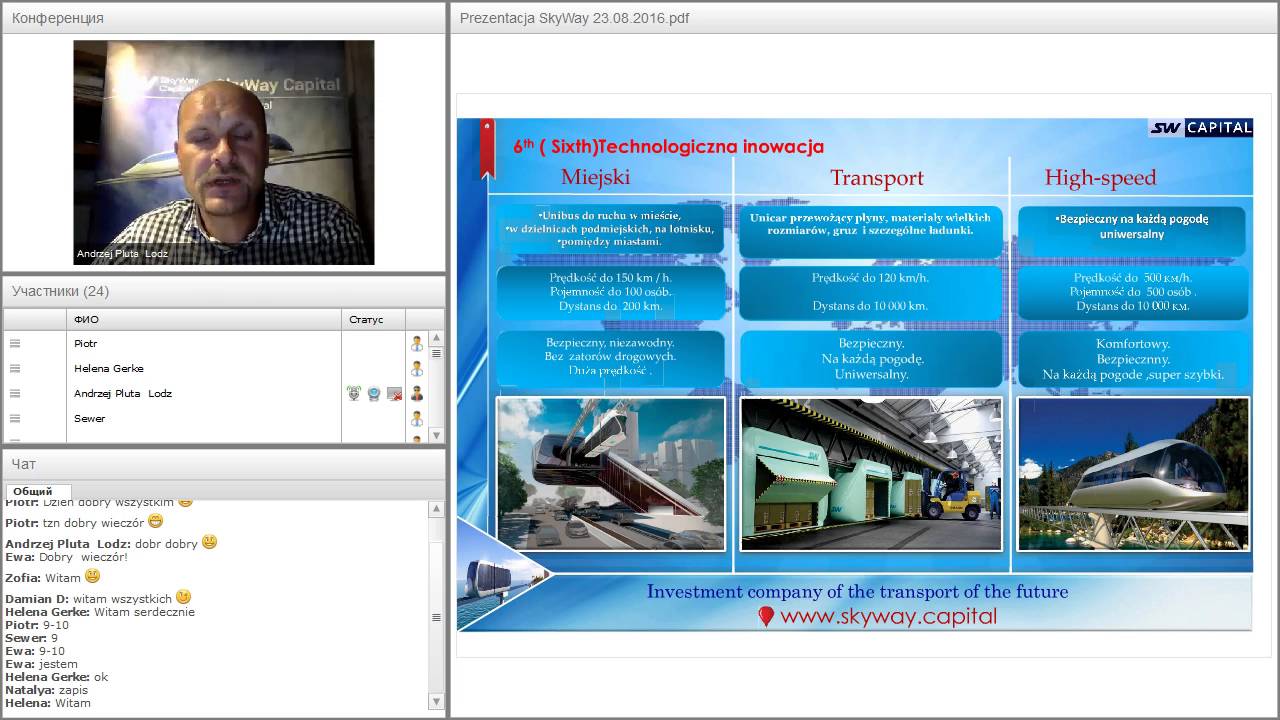Click the smiley after Andrzej's 'dobr dobry' message
The width and height of the screenshot is (1280, 720).
209,542
